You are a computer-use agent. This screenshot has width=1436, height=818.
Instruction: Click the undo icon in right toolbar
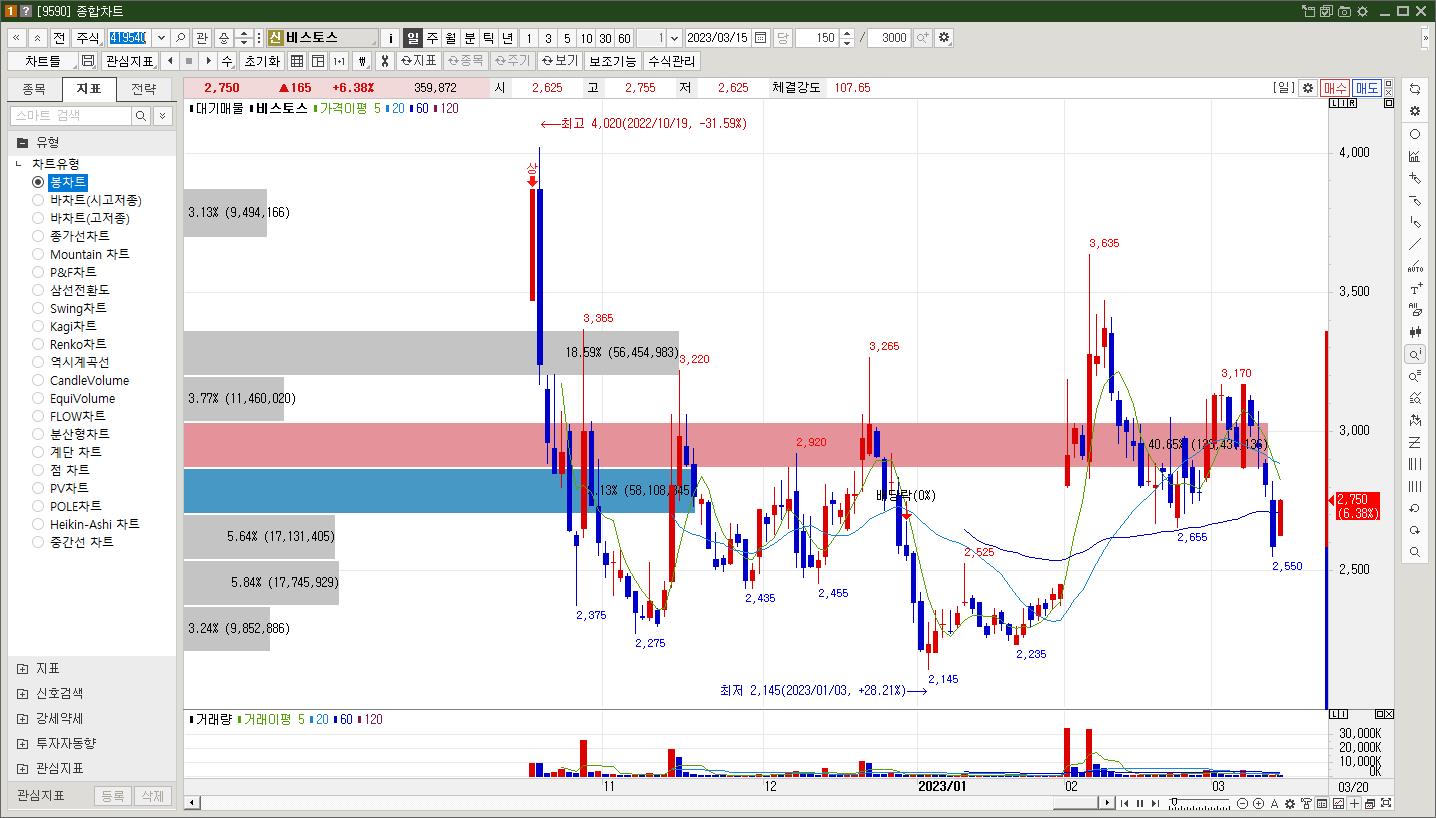pos(1415,508)
